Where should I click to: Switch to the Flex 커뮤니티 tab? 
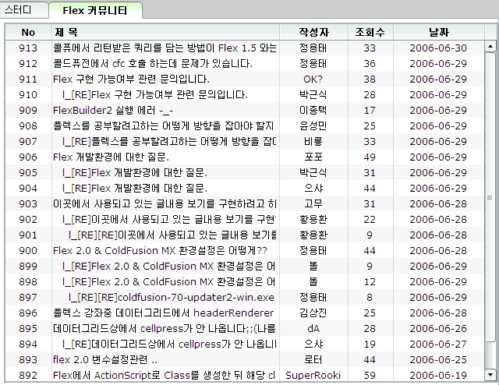point(95,10)
